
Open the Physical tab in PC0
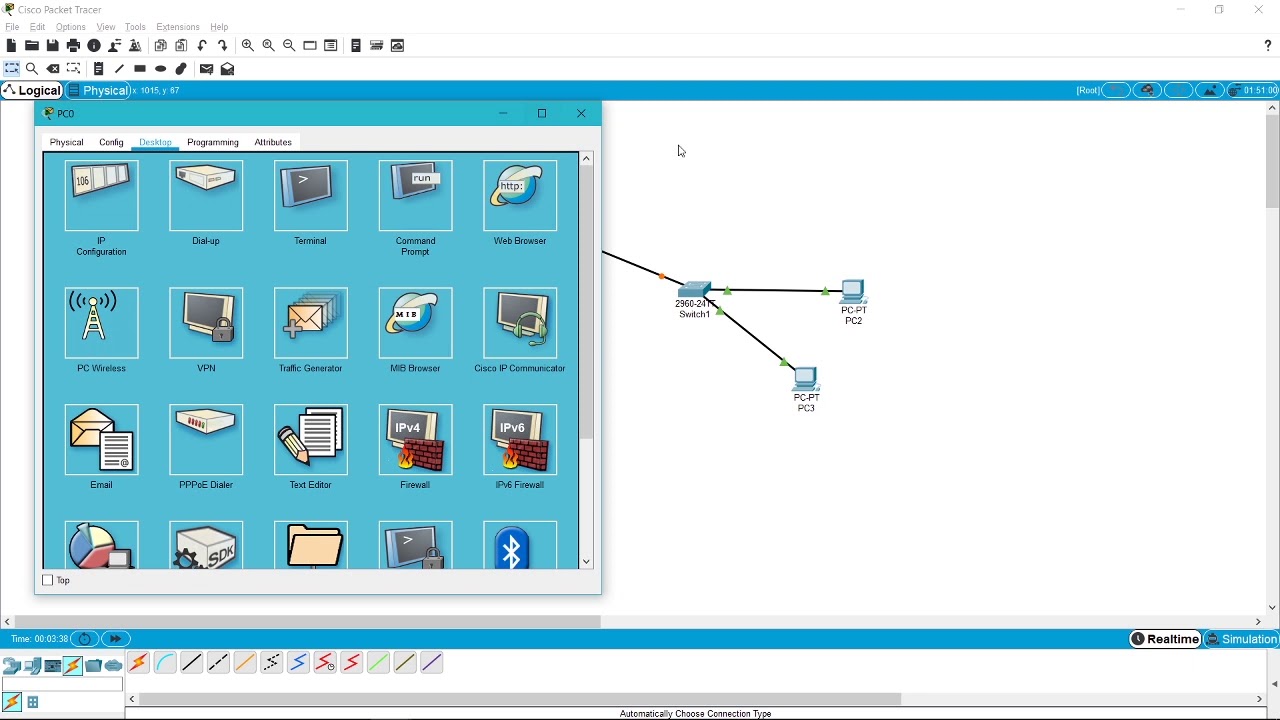[67, 143]
